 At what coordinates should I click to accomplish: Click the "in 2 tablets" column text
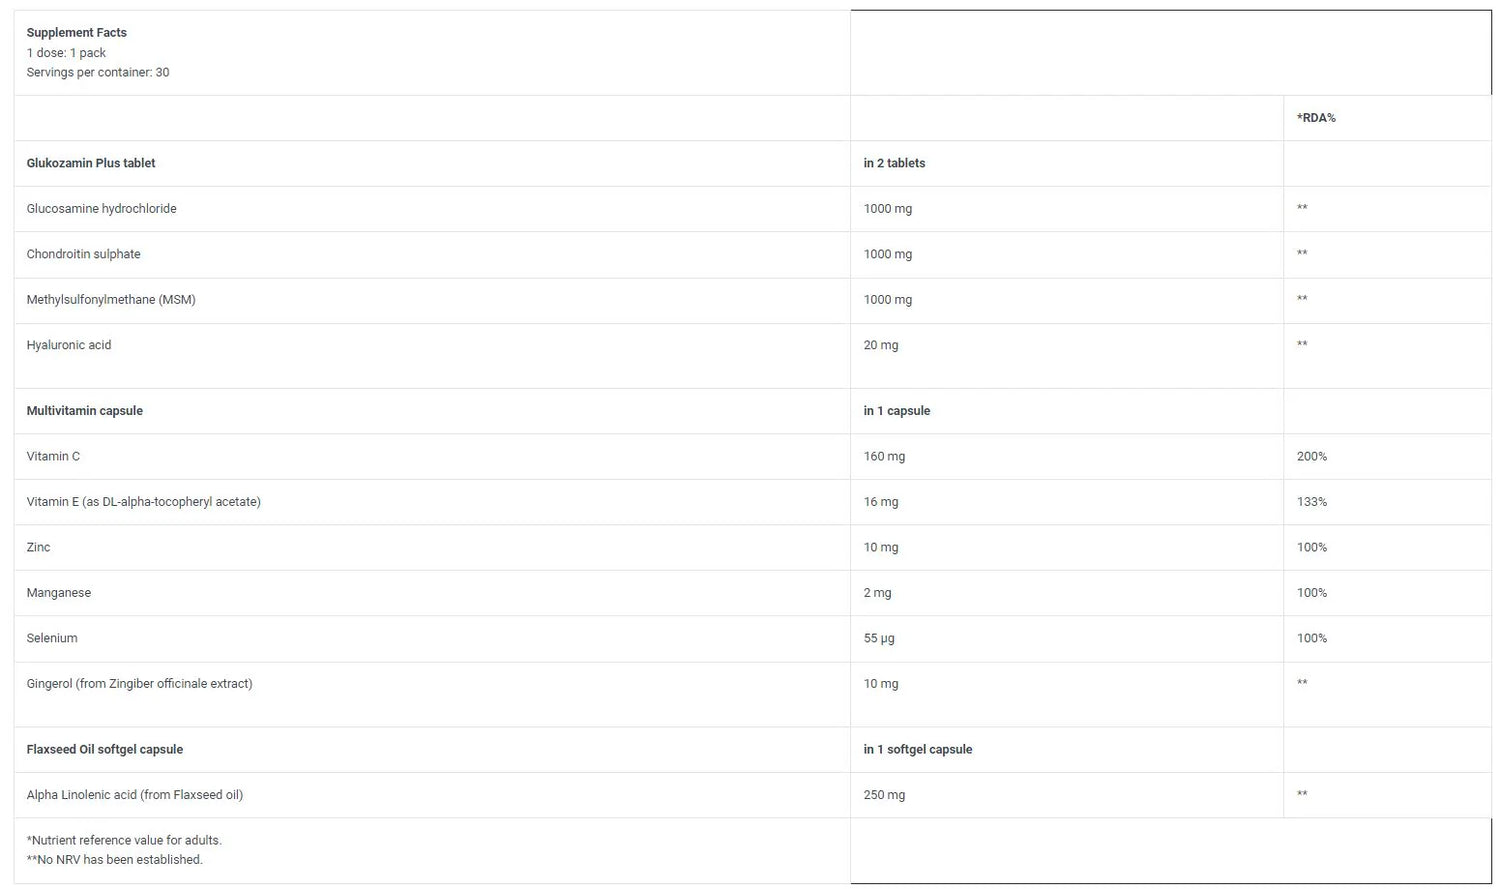[x=894, y=163]
